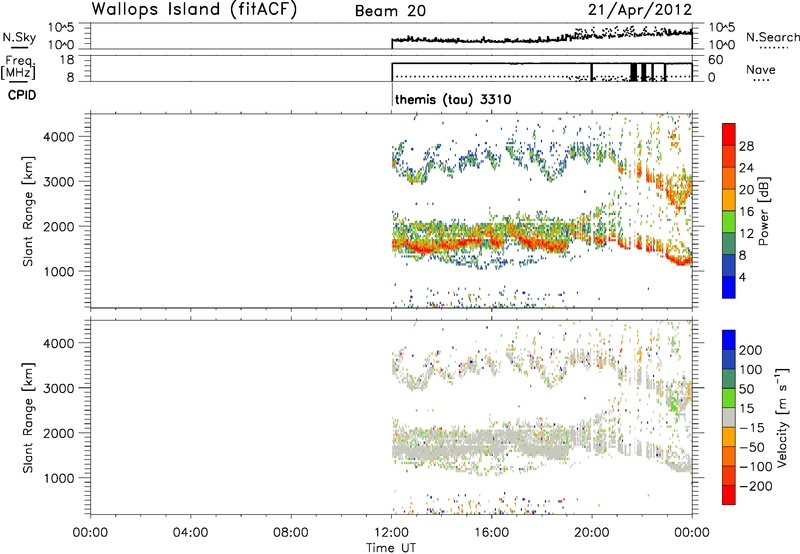The image size is (800, 554).
Task: Click the velocity panel 'Slant Range [km]' label
Action: 28,417
